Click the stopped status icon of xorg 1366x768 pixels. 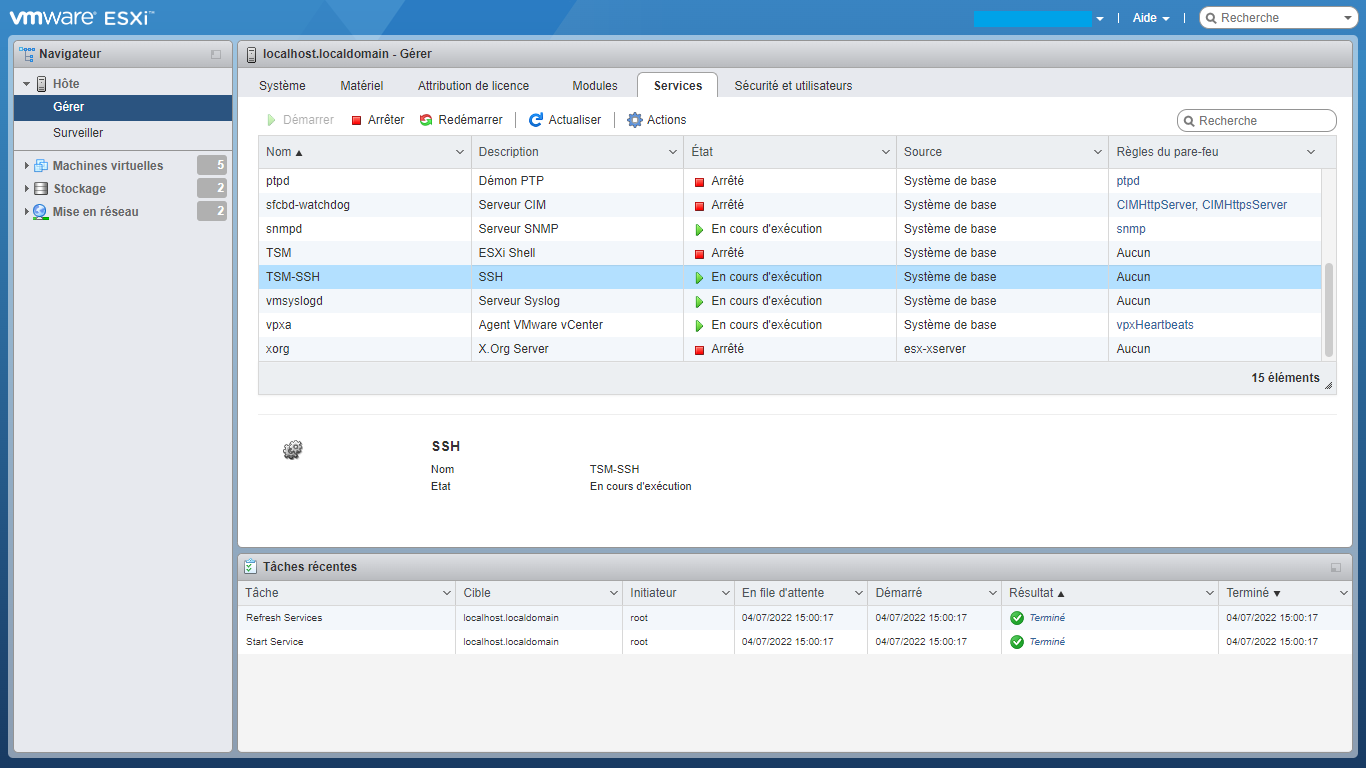(x=700, y=350)
